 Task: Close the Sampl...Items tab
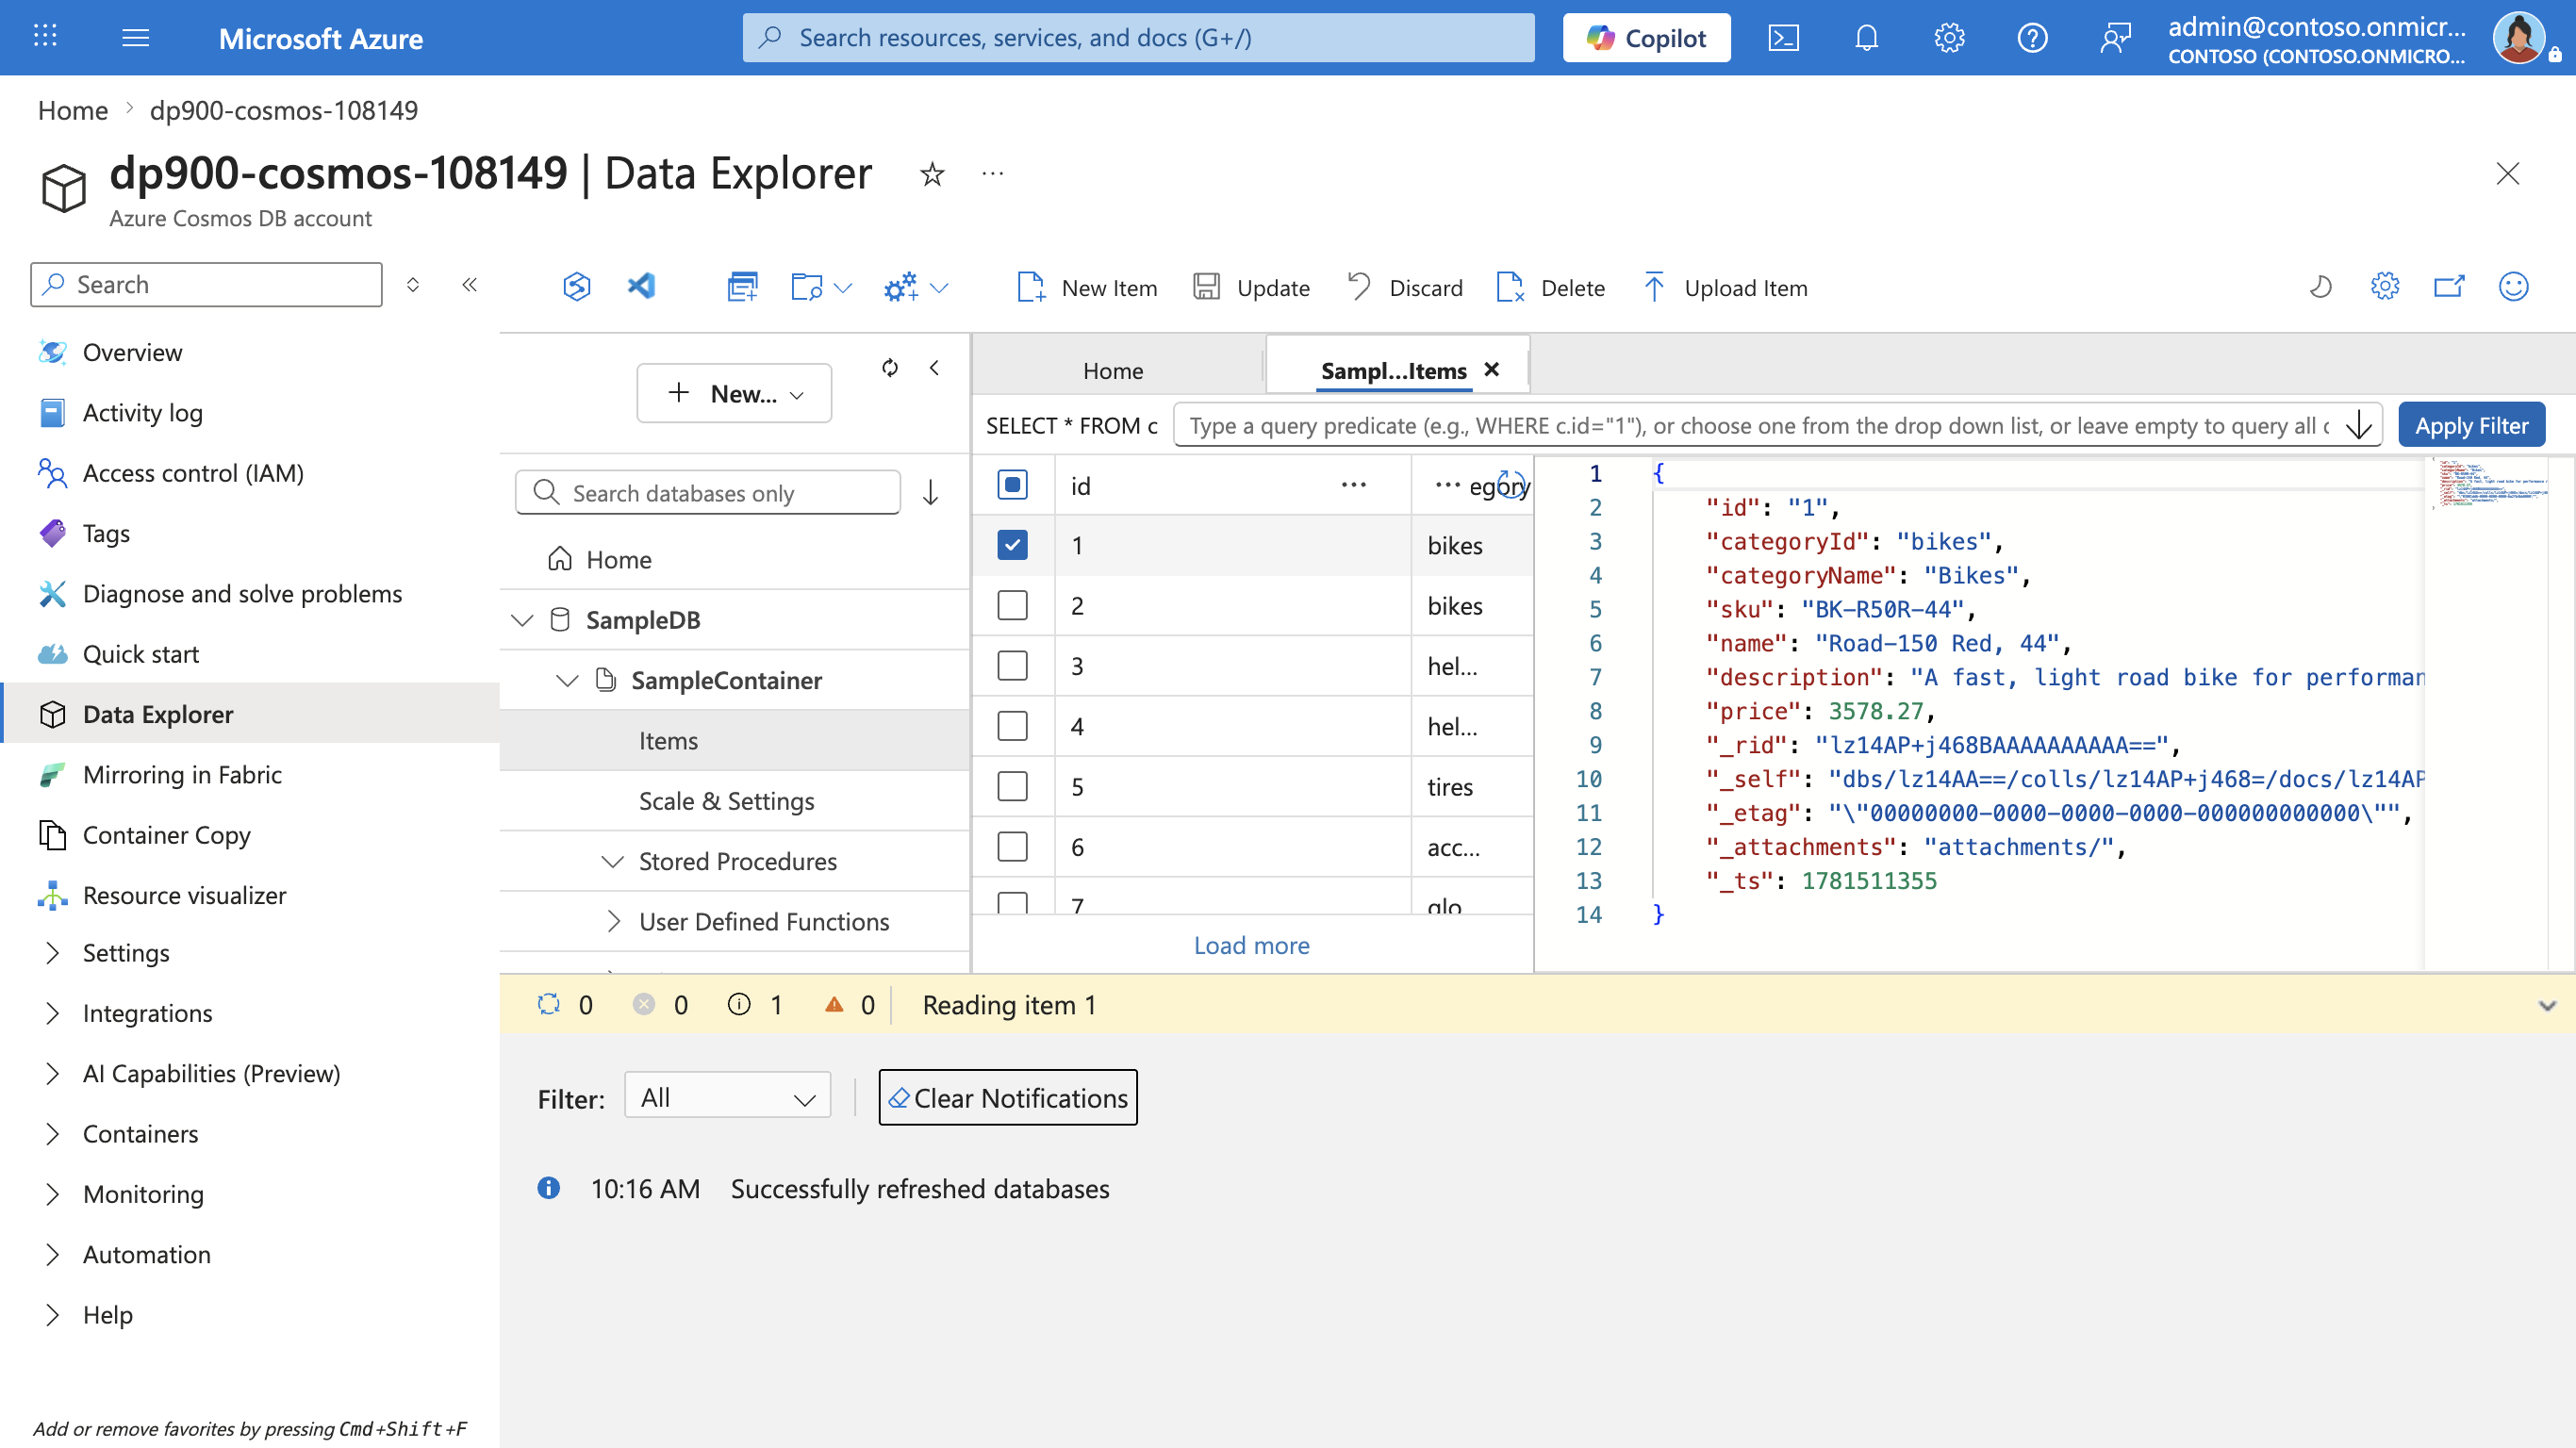point(1491,370)
